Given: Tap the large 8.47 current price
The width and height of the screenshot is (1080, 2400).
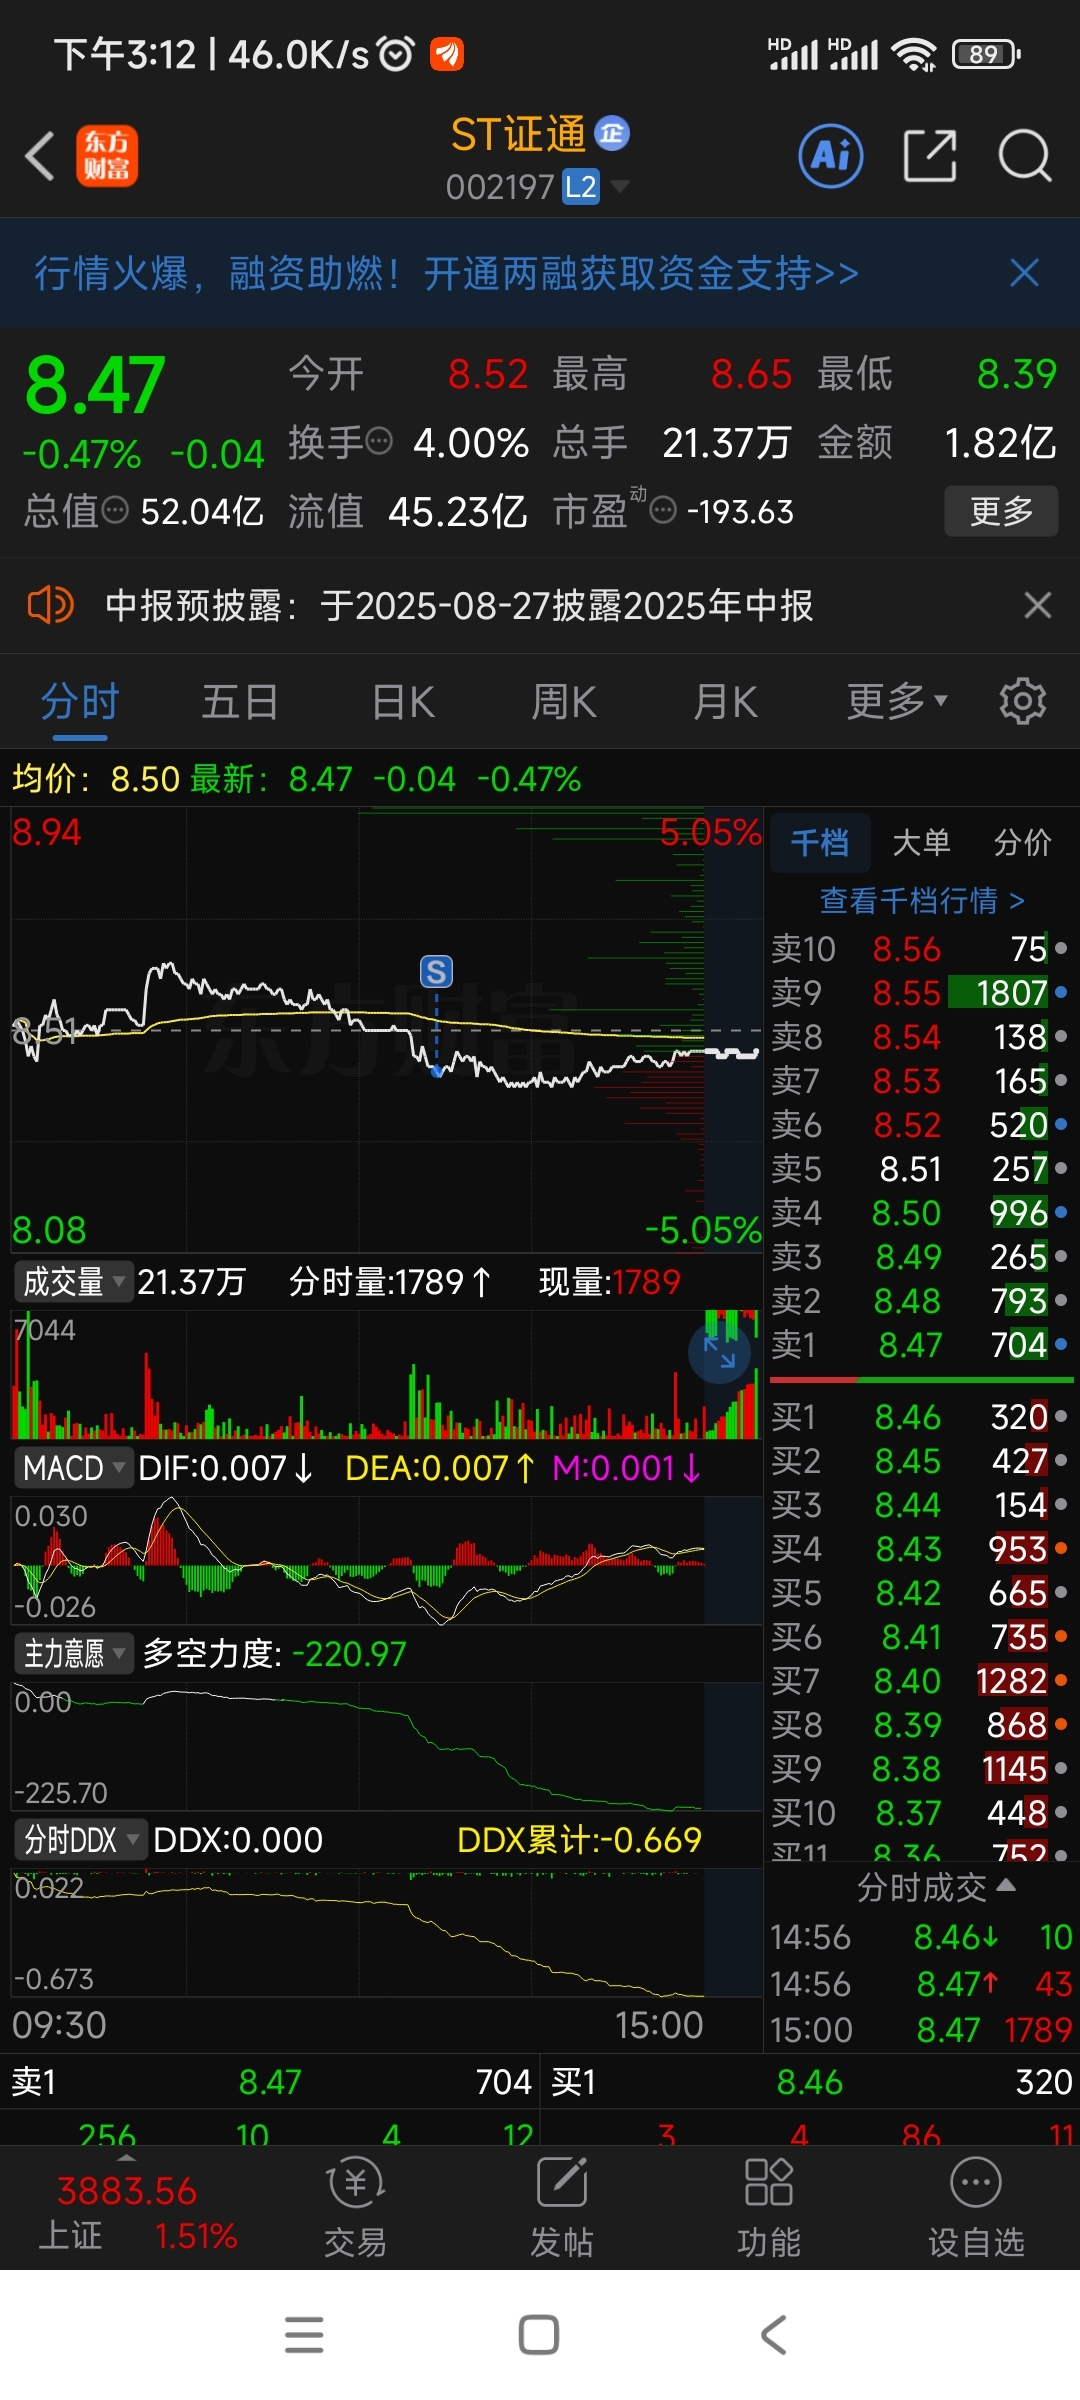Looking at the screenshot, I should (x=95, y=385).
